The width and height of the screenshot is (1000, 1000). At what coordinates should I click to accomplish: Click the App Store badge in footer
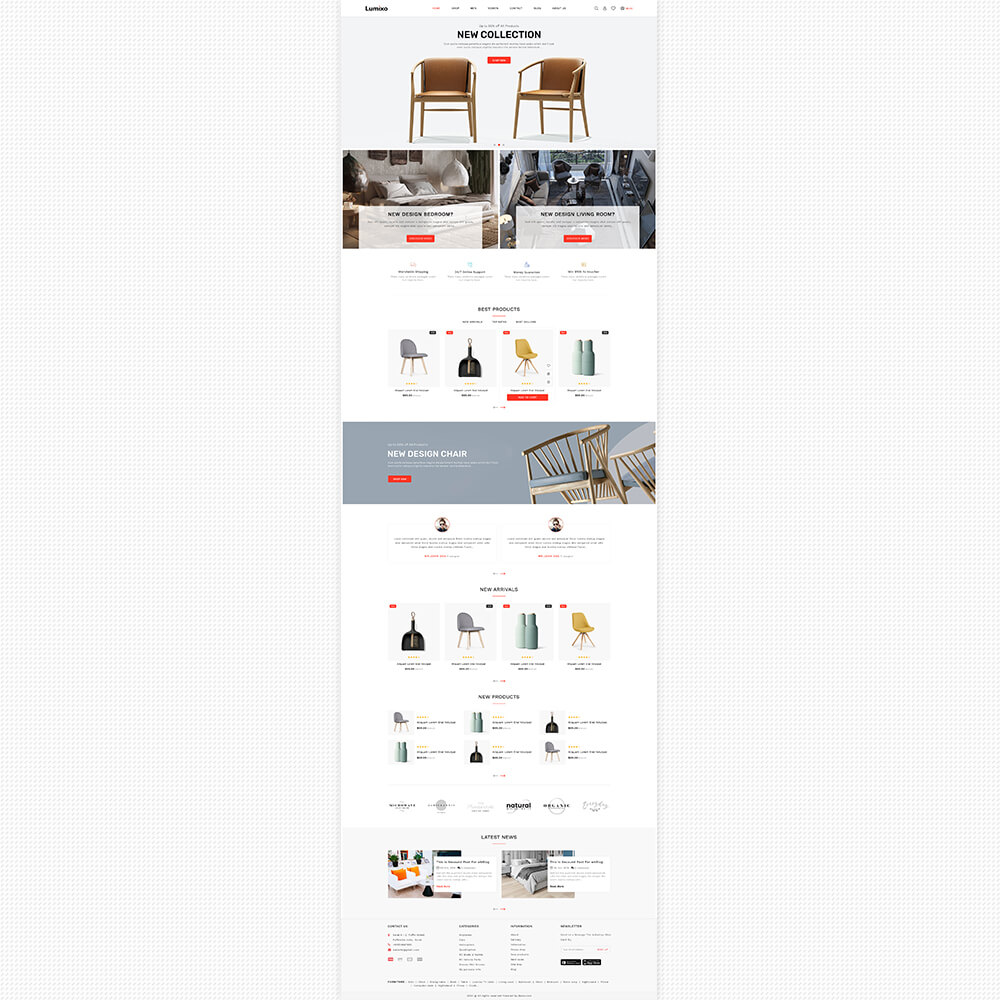pos(592,962)
